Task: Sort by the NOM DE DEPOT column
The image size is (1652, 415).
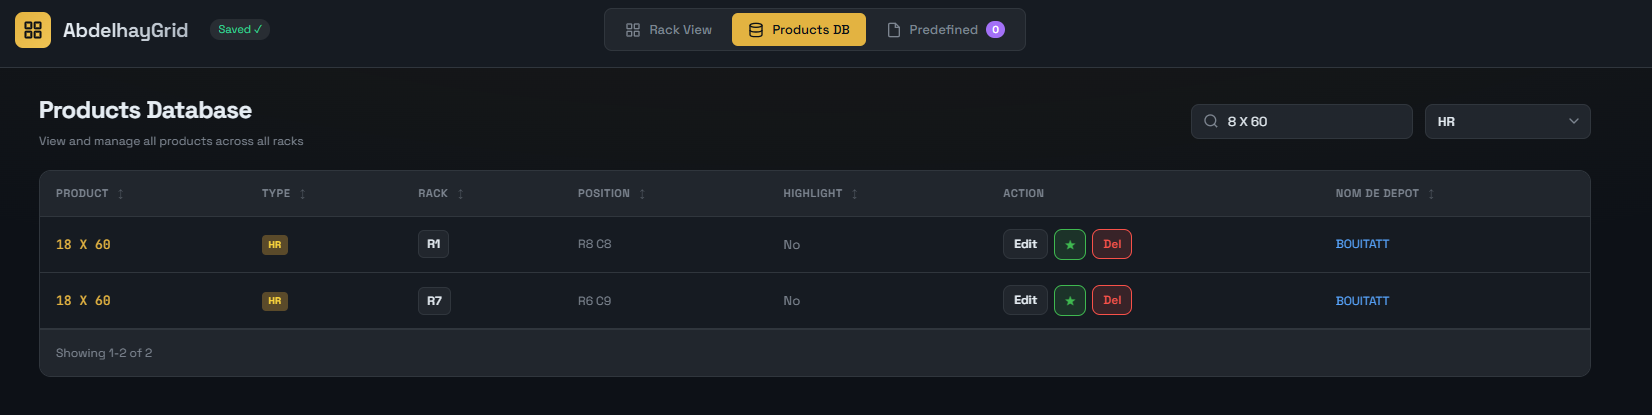Action: [1385, 194]
